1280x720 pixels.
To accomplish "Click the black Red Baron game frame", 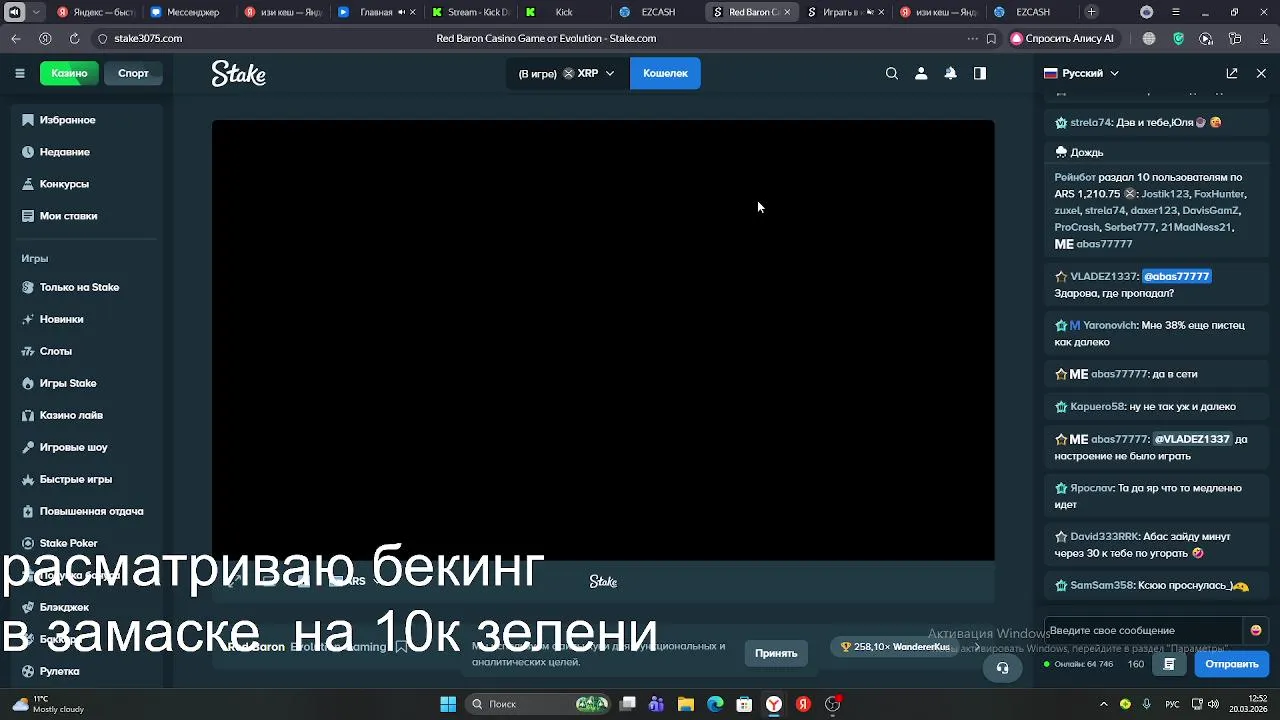I will point(603,340).
